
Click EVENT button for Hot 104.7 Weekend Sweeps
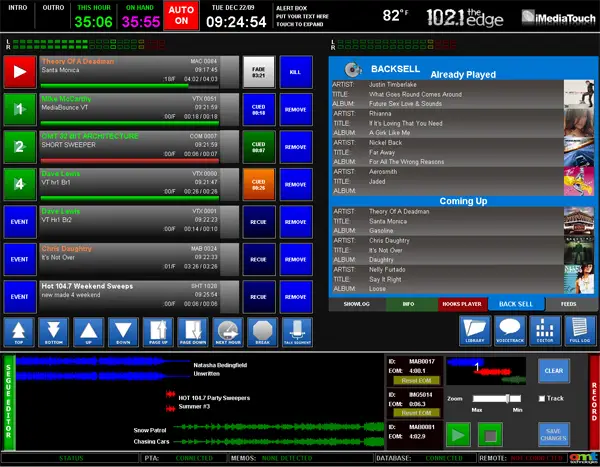(20, 297)
